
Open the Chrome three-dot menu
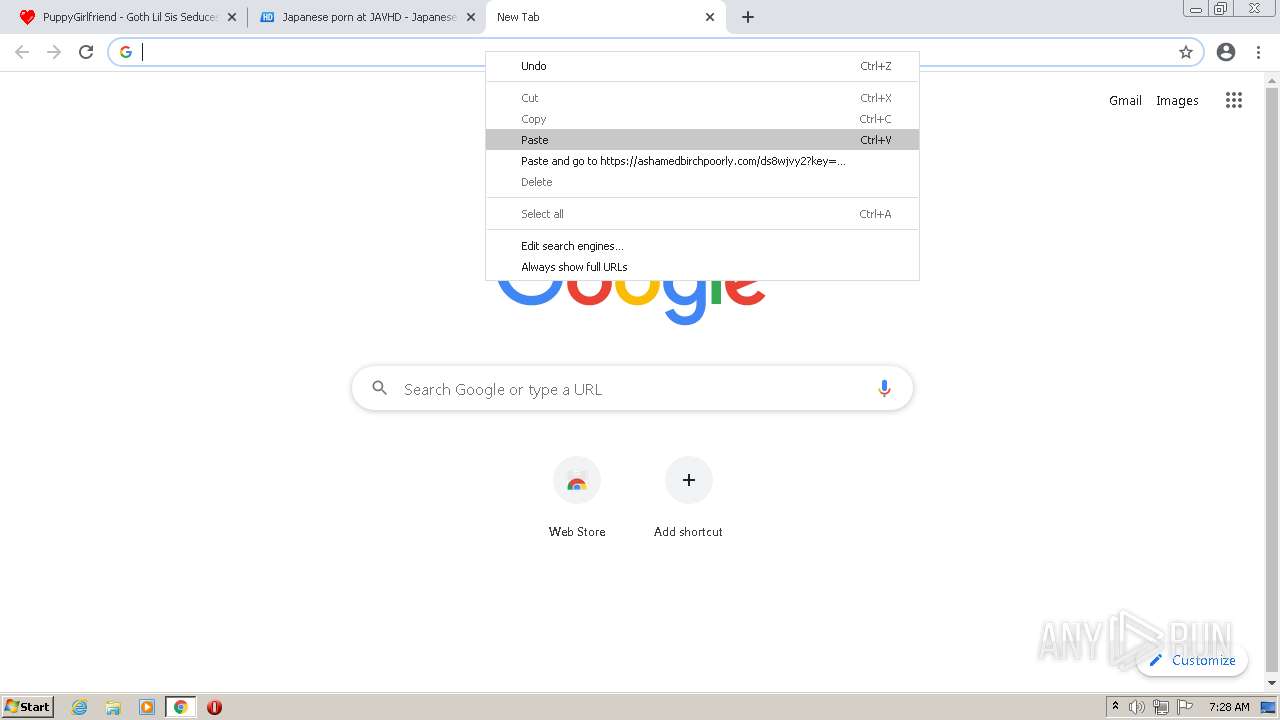(x=1258, y=52)
